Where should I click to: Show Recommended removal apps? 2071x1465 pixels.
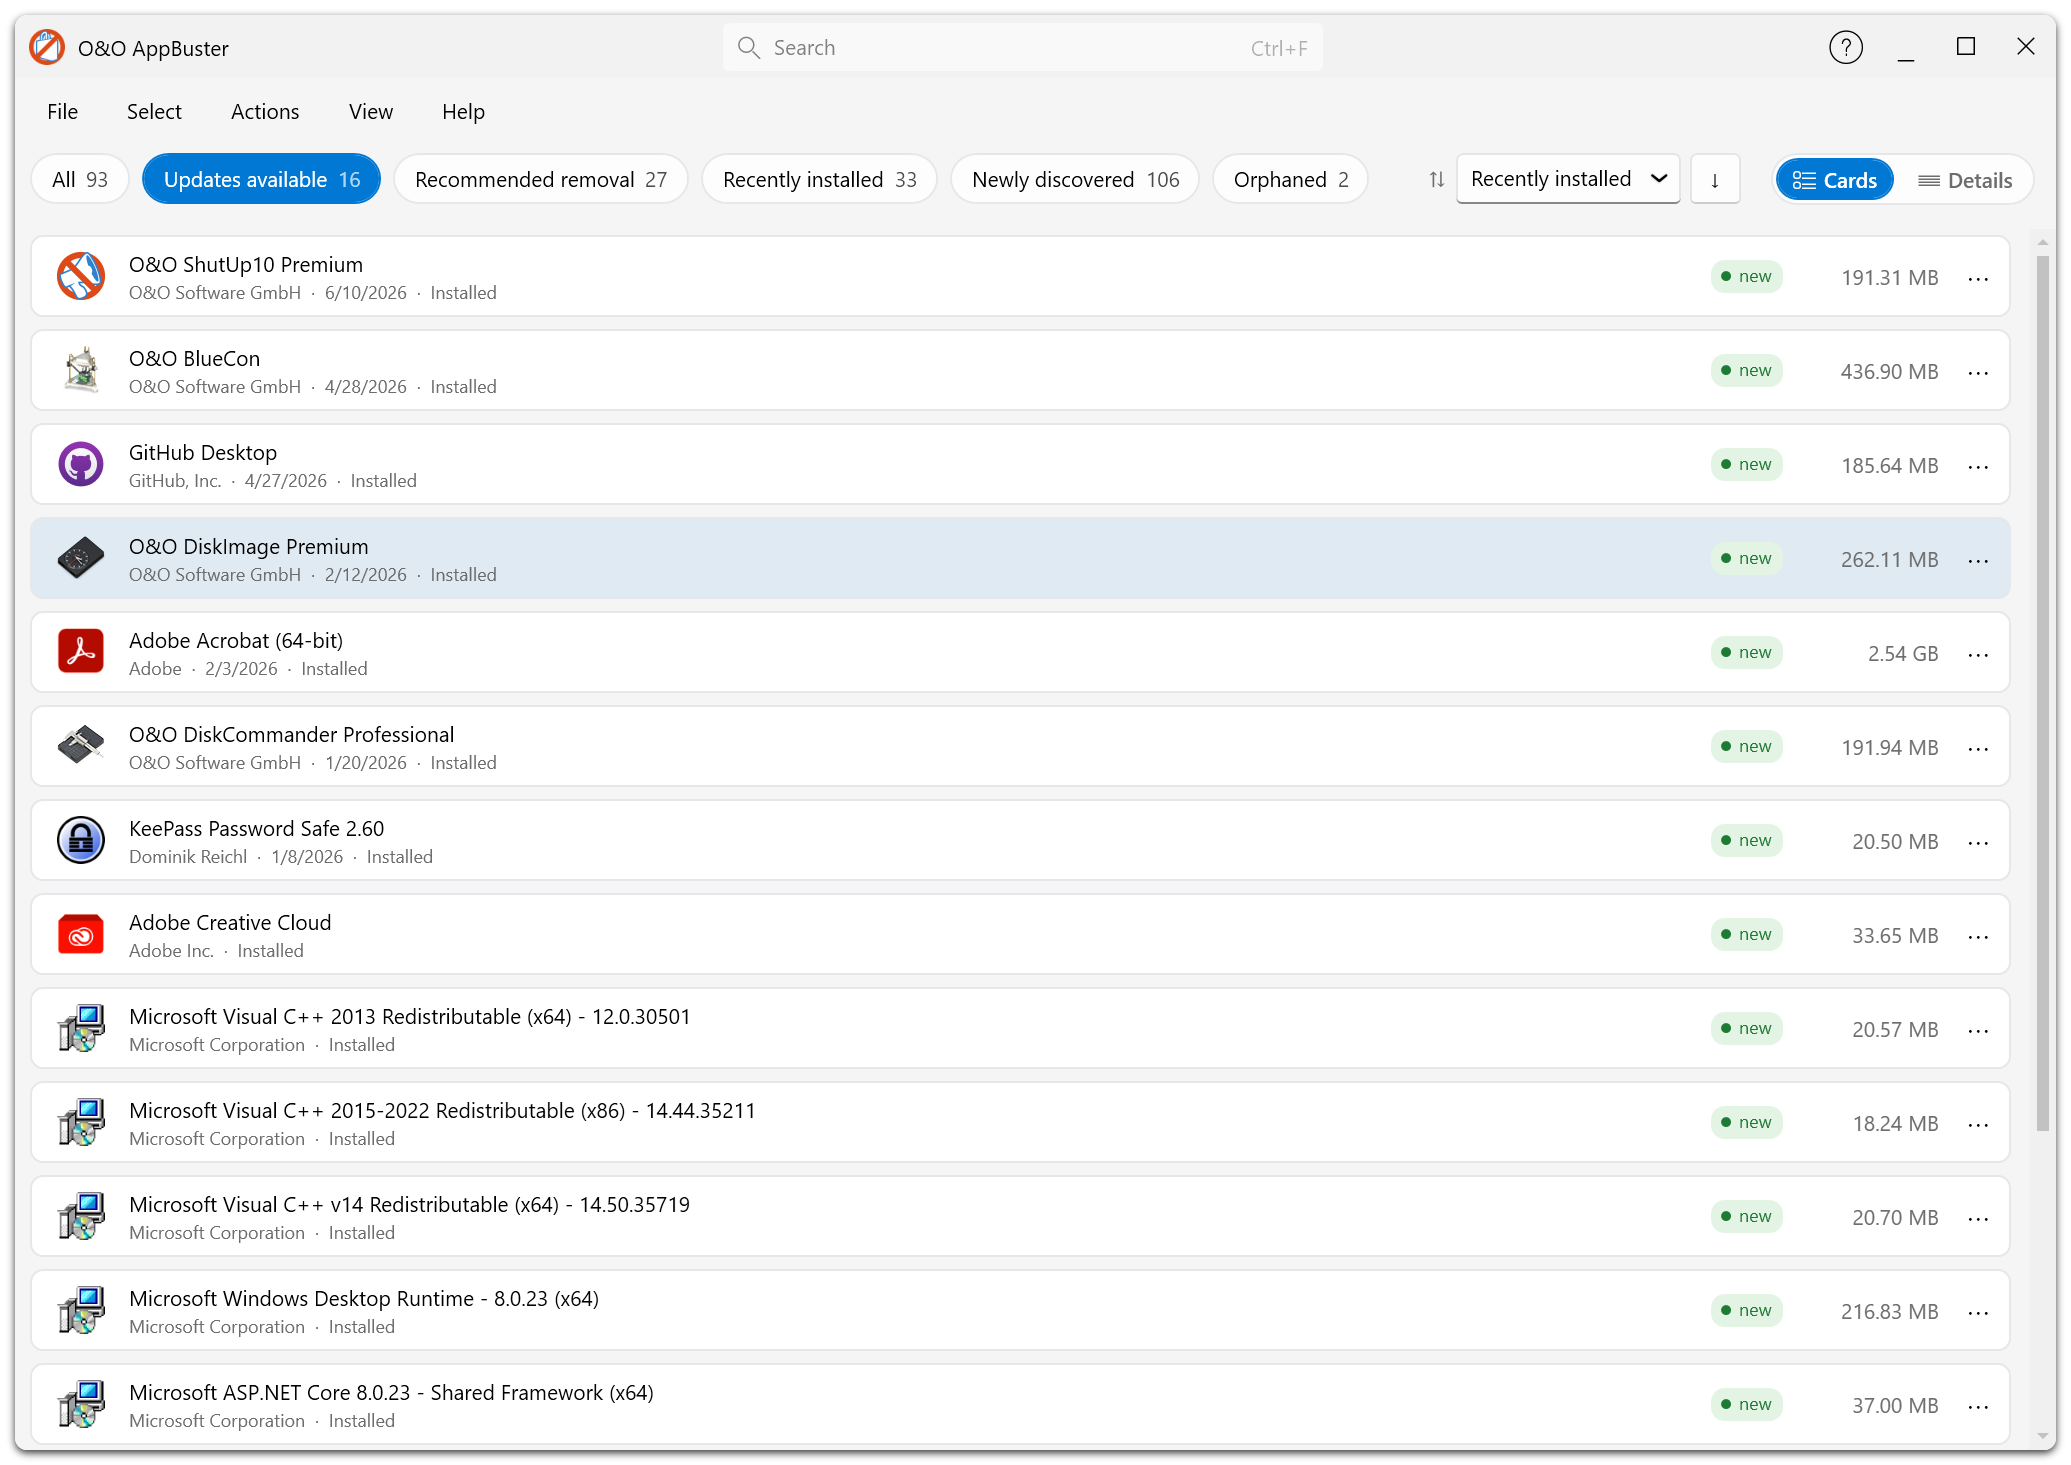[541, 180]
